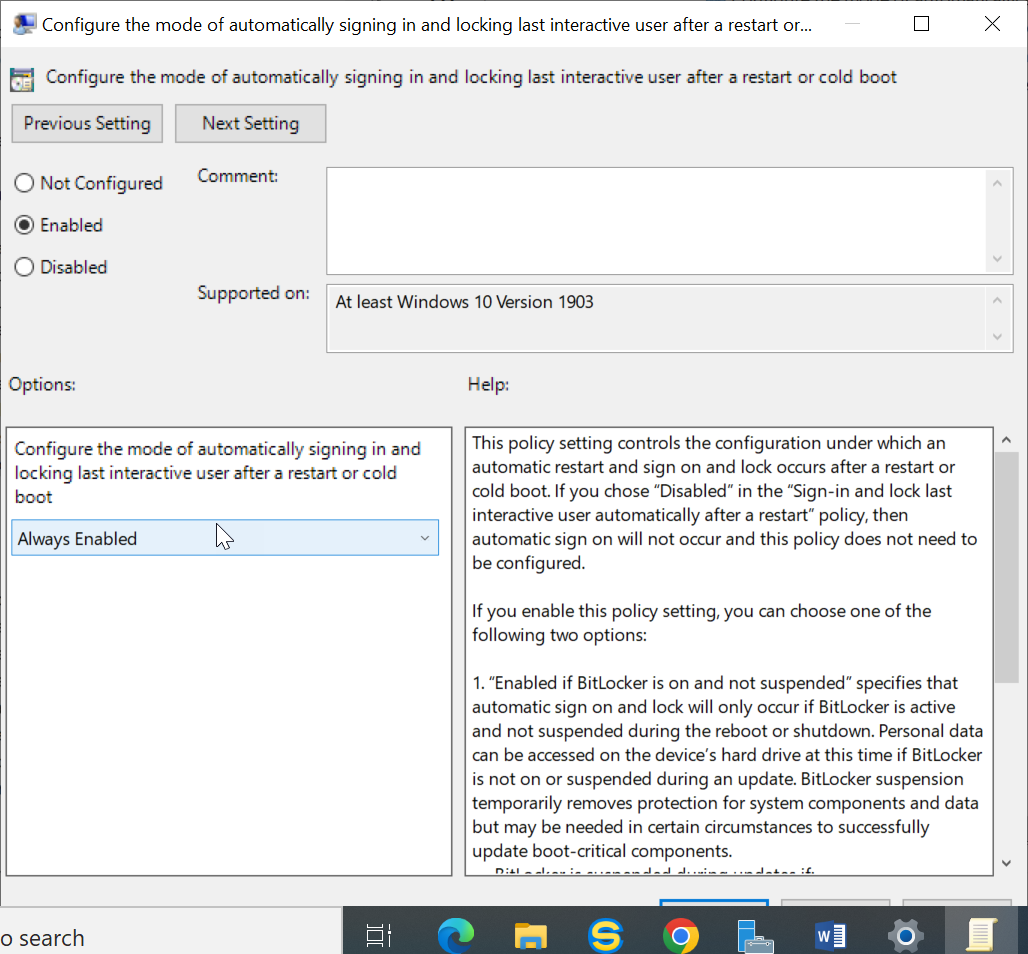
Task: Open Microsoft Word from the taskbar
Action: pos(830,936)
